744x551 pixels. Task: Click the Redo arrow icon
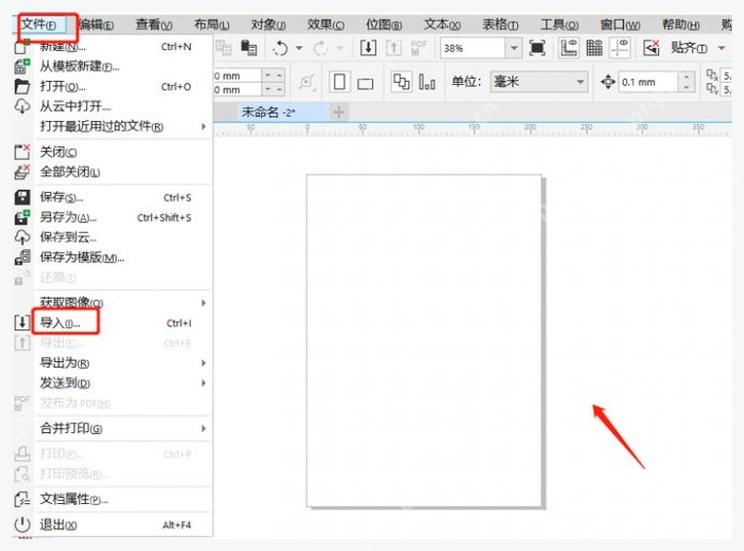321,48
